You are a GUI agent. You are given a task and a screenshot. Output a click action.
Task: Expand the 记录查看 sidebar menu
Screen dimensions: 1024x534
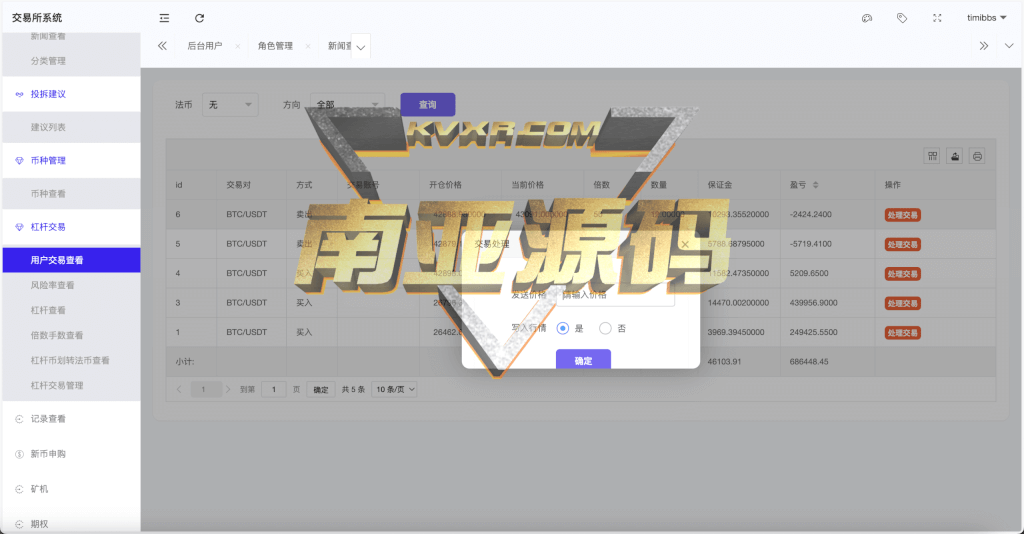point(71,419)
